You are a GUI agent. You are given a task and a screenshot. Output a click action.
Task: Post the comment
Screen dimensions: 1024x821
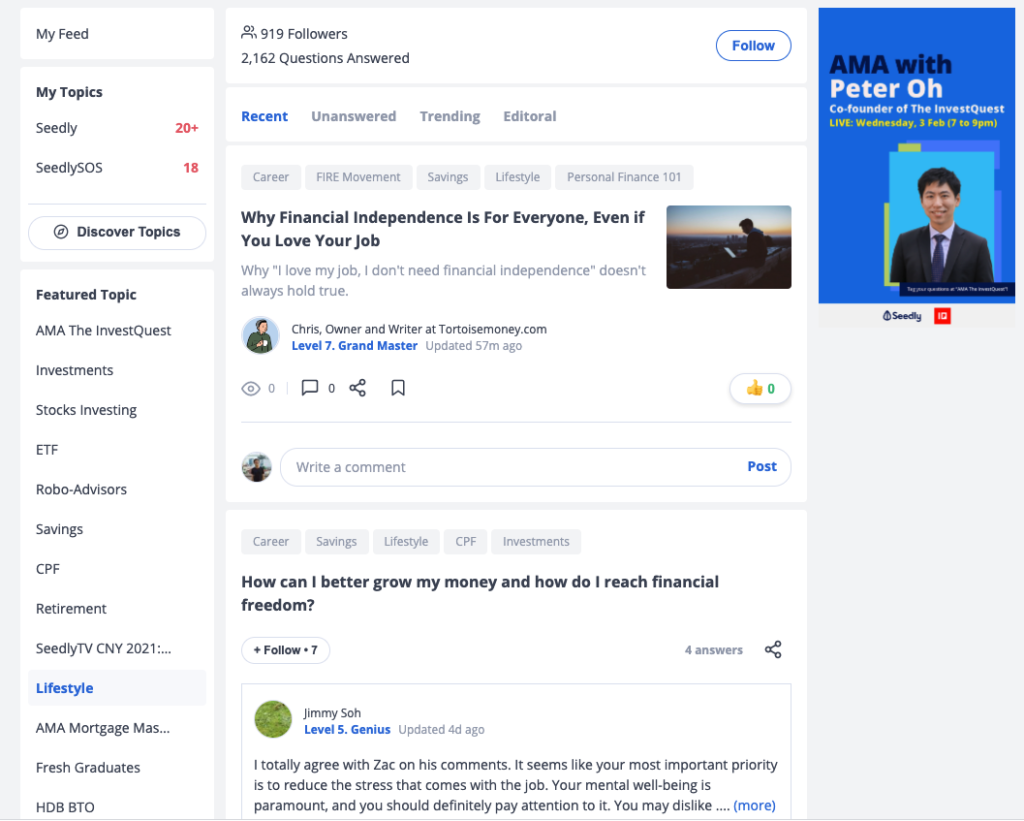click(761, 466)
